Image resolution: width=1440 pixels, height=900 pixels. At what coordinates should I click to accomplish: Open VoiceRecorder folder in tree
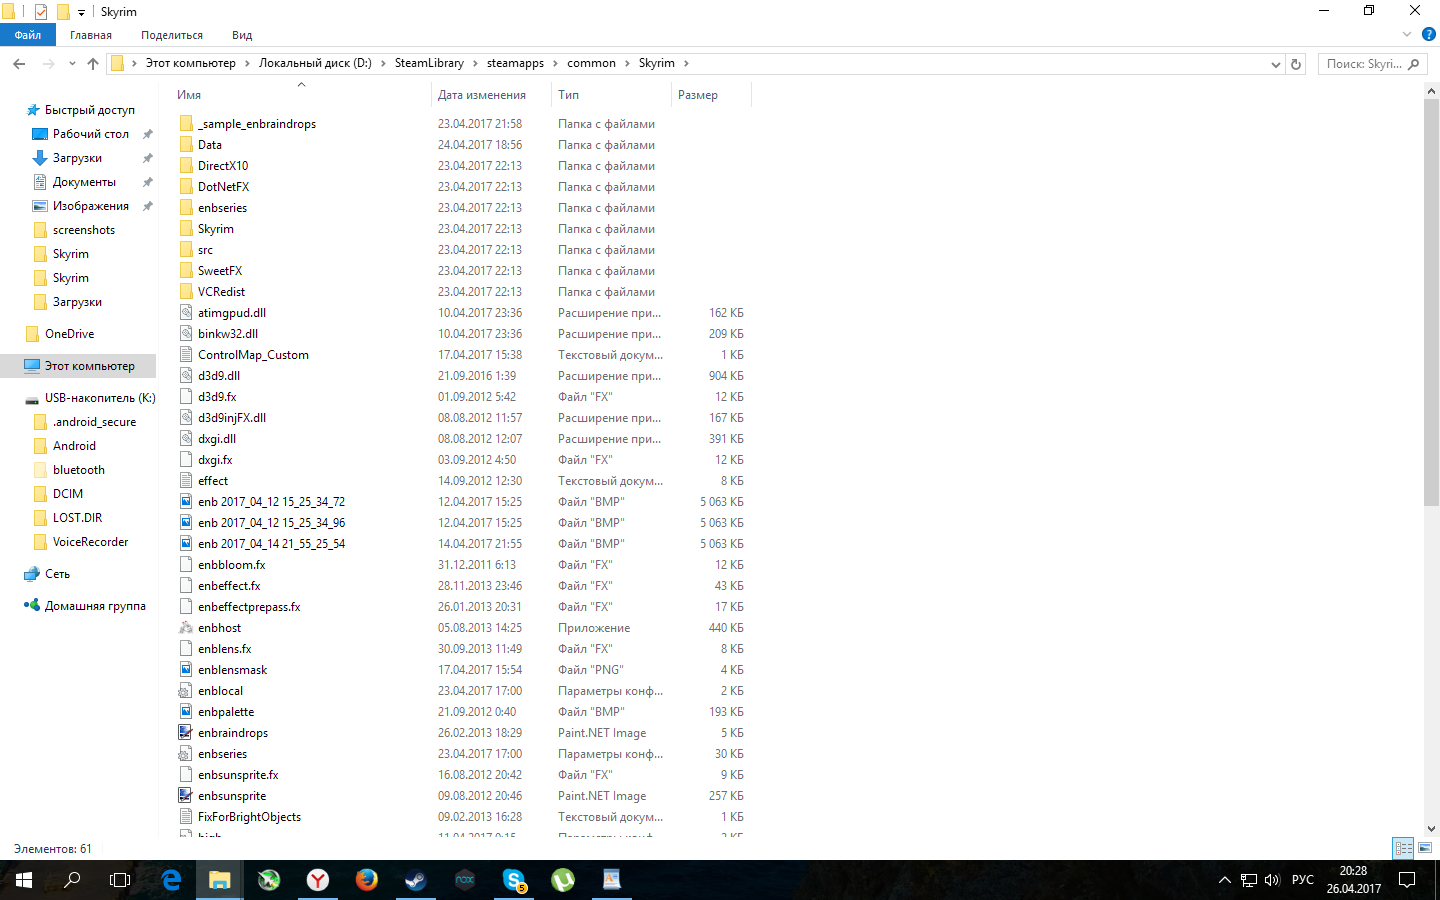[x=90, y=542]
